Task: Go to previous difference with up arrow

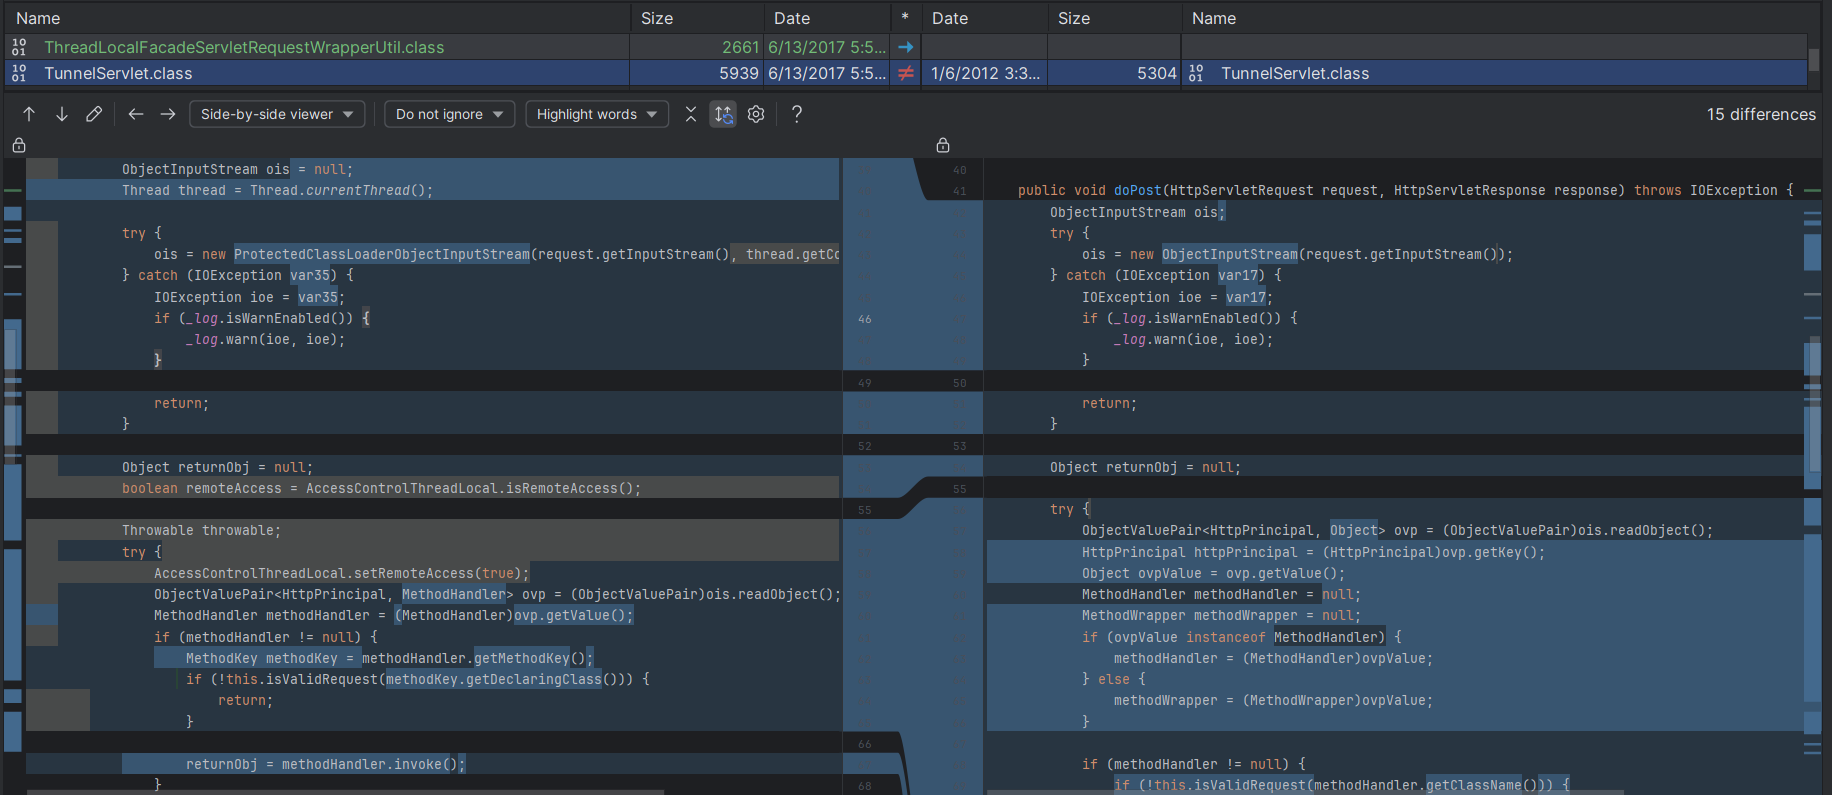Action: coord(29,114)
